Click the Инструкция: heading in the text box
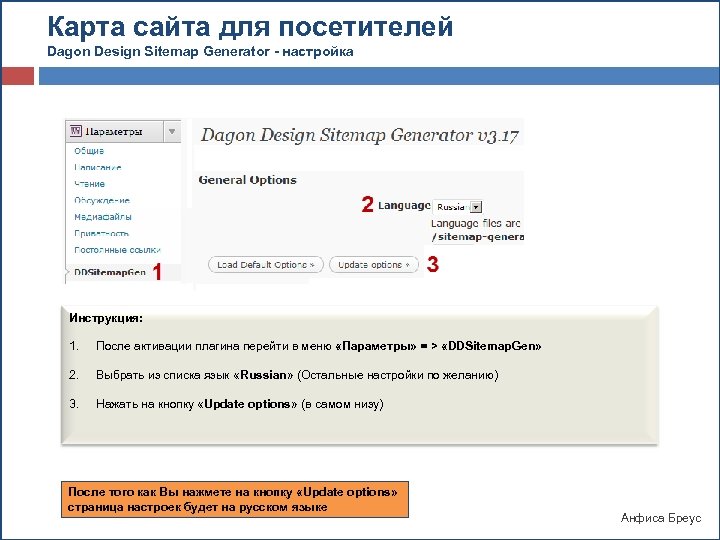This screenshot has height=540, width=720. [x=106, y=318]
